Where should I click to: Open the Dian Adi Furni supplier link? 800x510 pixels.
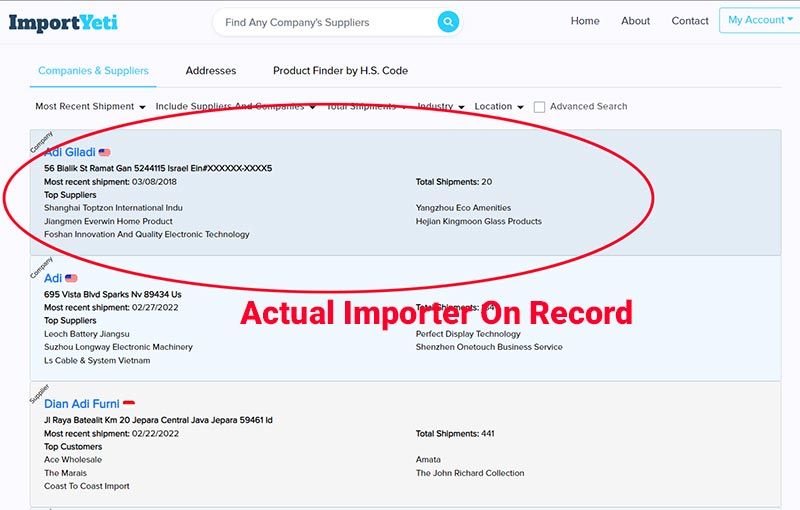(82, 403)
